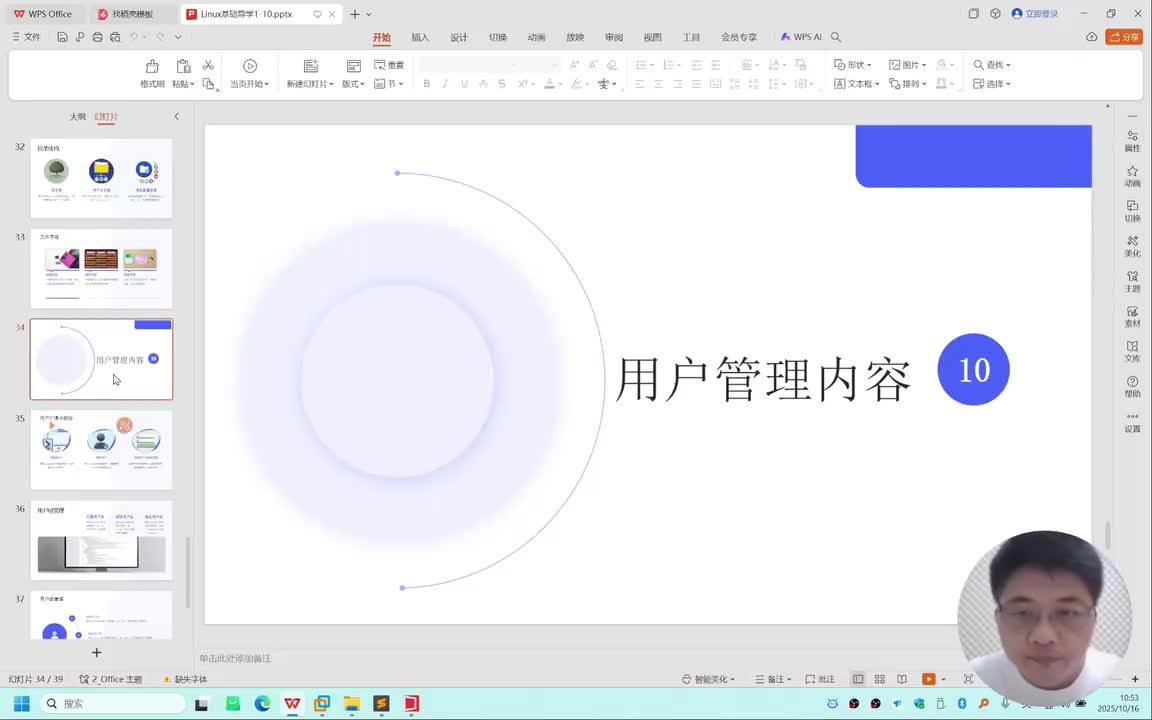Image resolution: width=1152 pixels, height=720 pixels.
Task: Switch to the Tools (工具) tab
Action: (x=691, y=37)
